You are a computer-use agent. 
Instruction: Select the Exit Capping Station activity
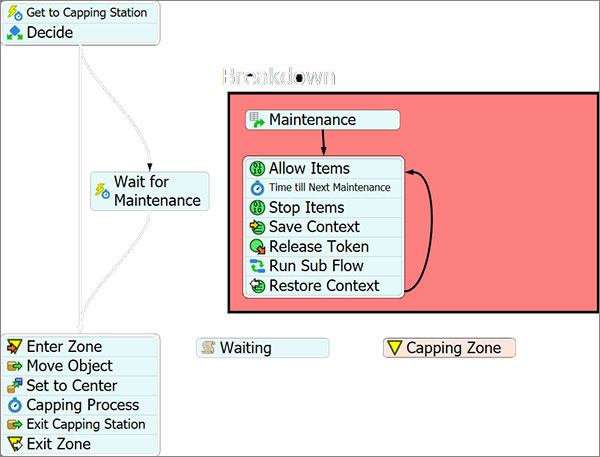[x=80, y=425]
